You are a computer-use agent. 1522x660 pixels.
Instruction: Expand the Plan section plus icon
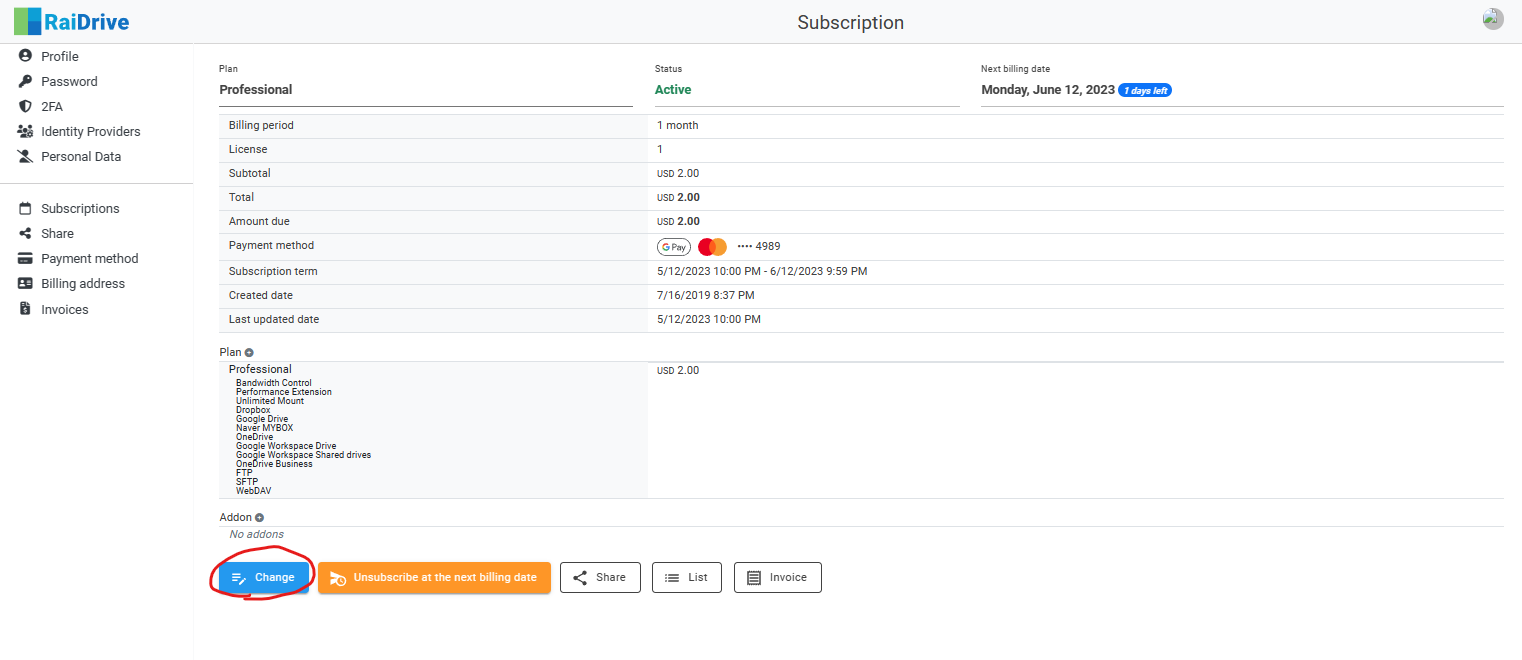pos(249,352)
